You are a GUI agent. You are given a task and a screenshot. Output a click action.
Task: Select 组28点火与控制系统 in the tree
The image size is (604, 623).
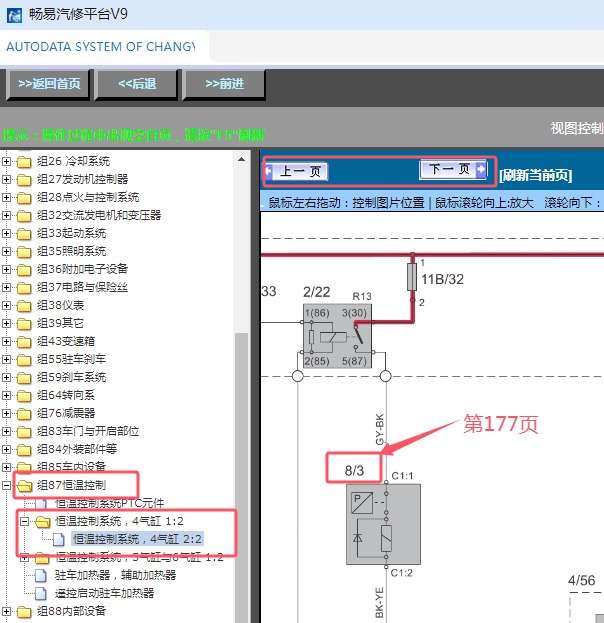pos(88,197)
